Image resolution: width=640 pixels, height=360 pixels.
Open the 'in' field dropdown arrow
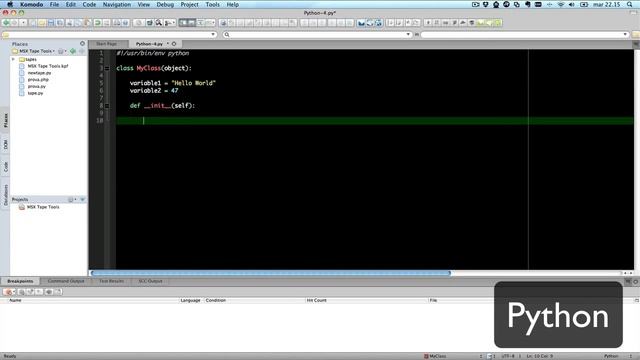coord(625,35)
